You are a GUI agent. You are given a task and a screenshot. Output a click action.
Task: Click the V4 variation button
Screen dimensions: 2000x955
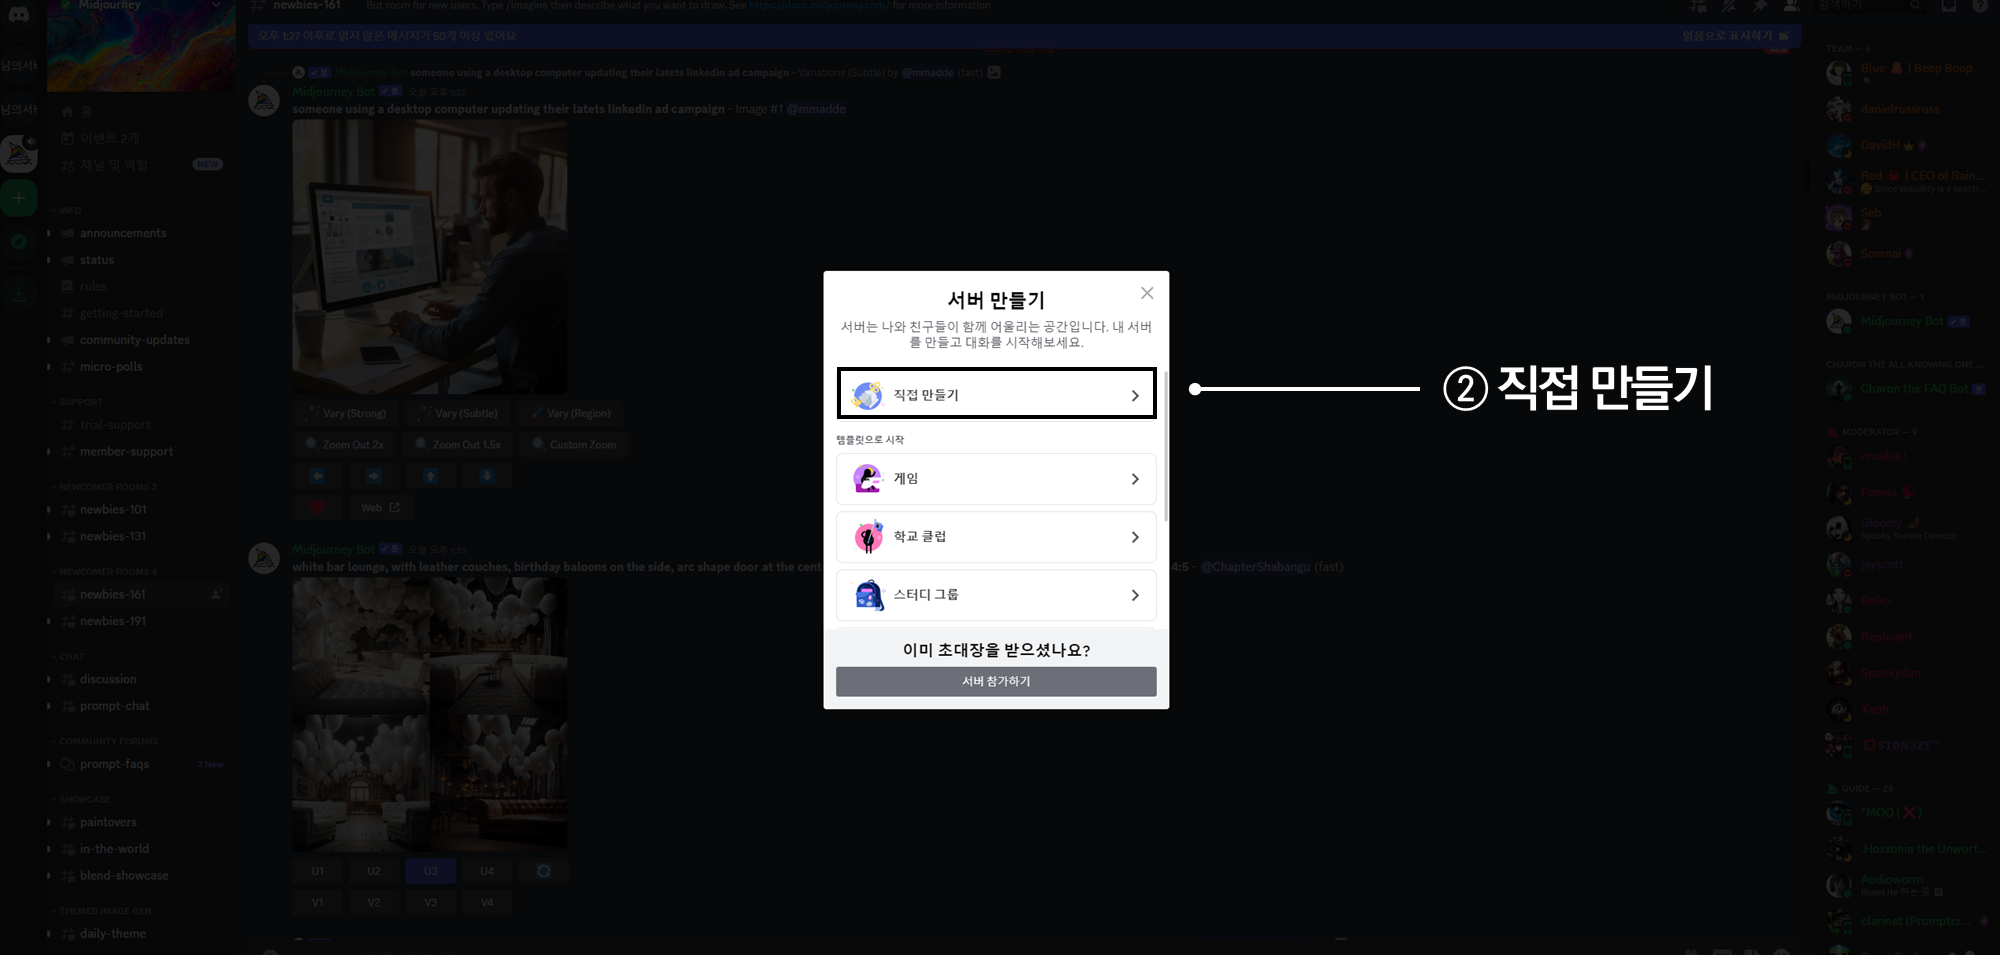click(487, 902)
